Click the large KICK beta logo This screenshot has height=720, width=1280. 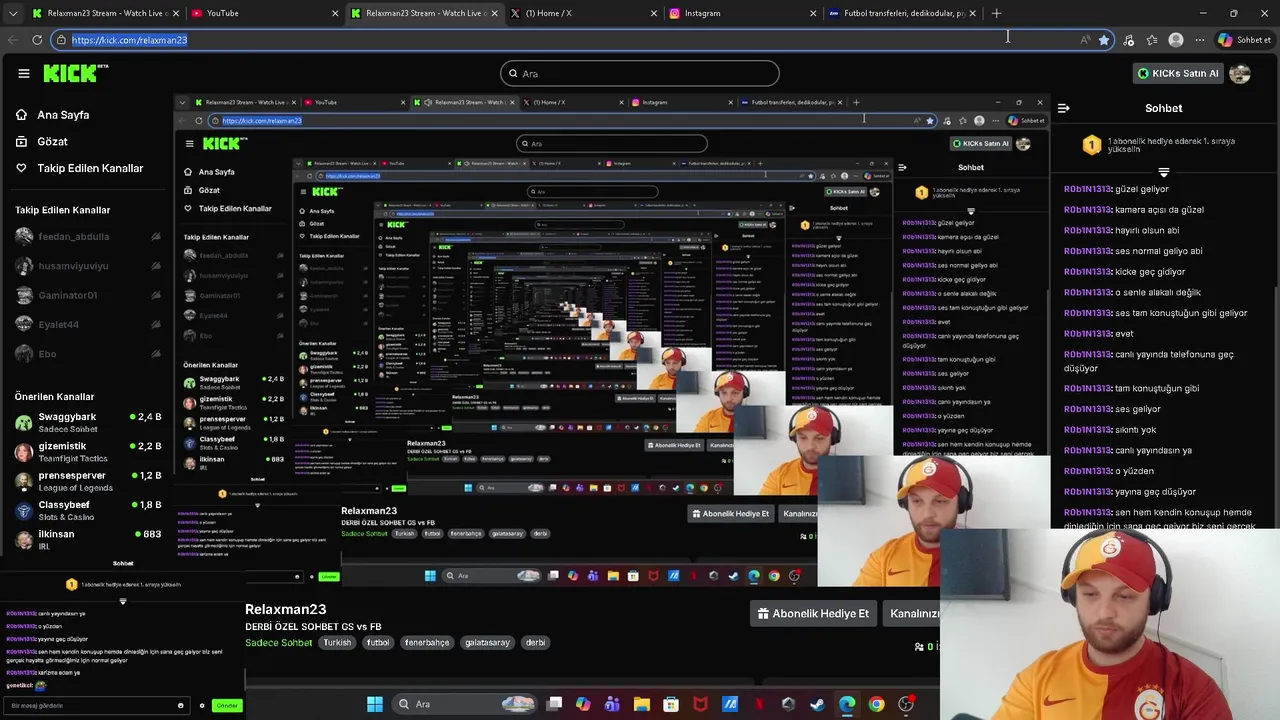(x=75, y=73)
